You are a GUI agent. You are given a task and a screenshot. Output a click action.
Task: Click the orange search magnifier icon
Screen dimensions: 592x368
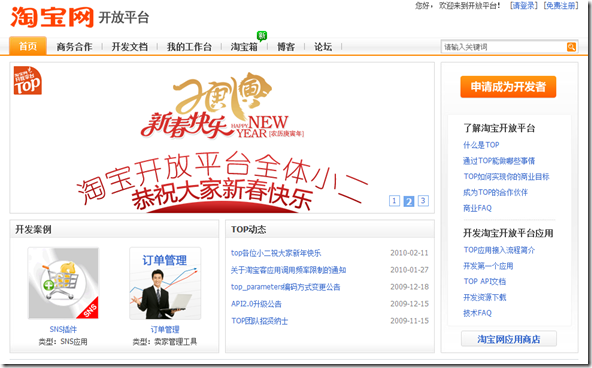pyautogui.click(x=571, y=47)
